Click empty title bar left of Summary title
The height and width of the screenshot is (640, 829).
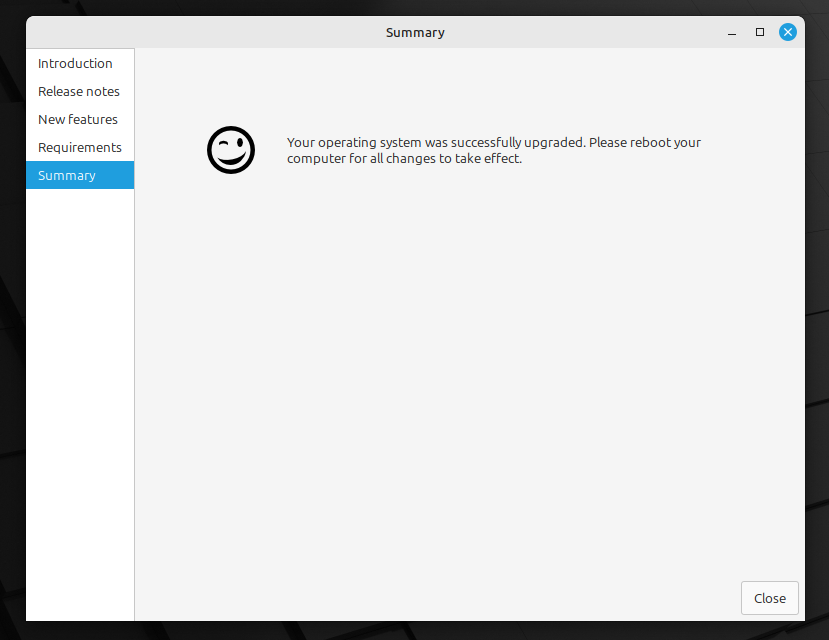click(200, 32)
